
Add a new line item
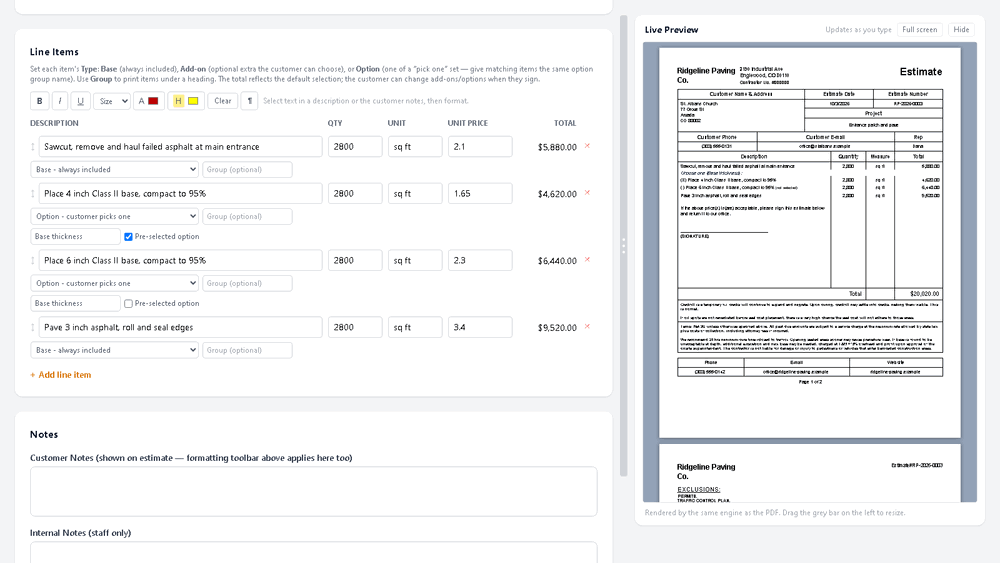click(x=61, y=375)
